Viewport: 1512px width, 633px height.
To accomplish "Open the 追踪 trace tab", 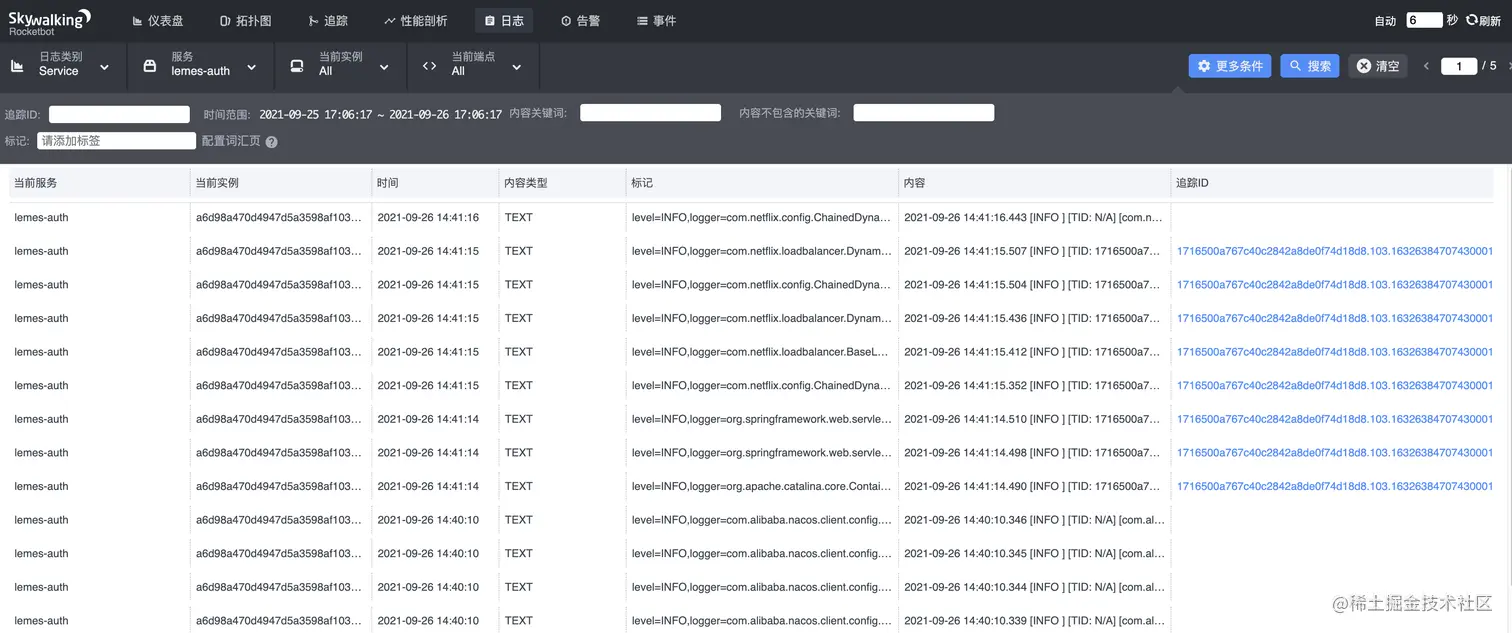I will pyautogui.click(x=328, y=21).
